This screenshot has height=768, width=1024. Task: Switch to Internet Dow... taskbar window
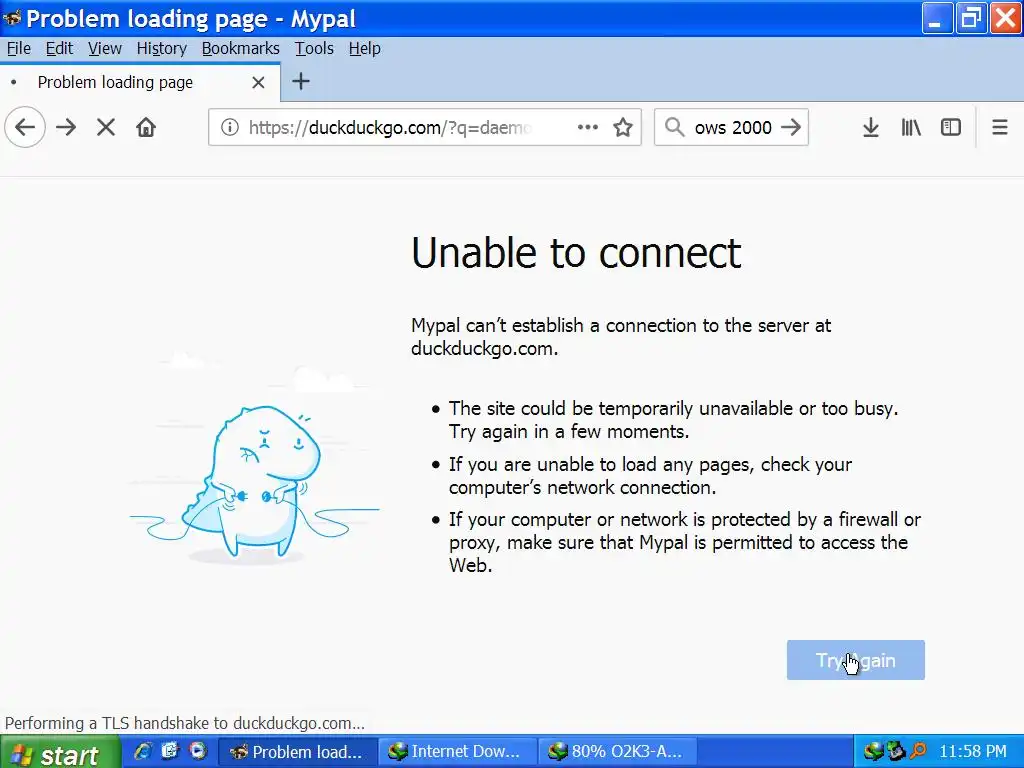pos(457,752)
